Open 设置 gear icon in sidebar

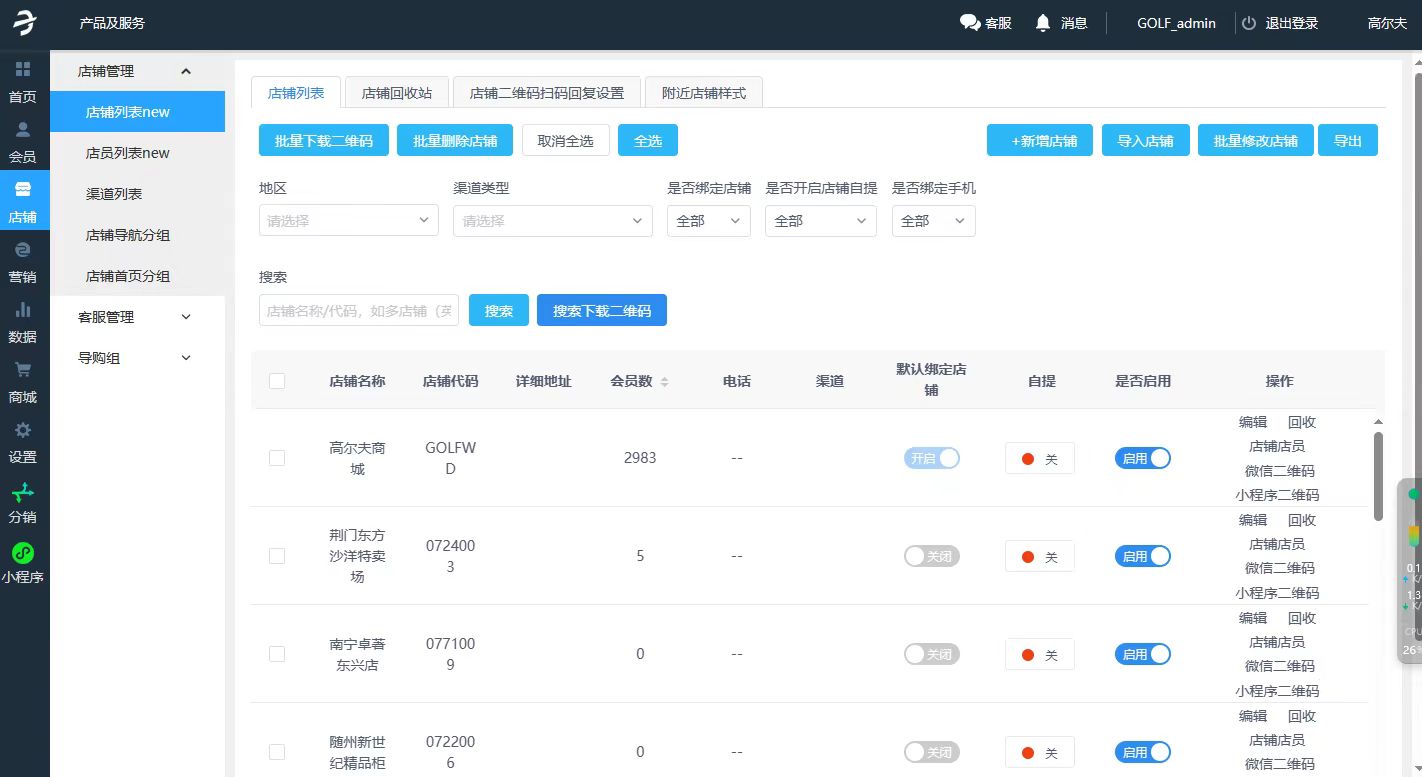pos(23,430)
